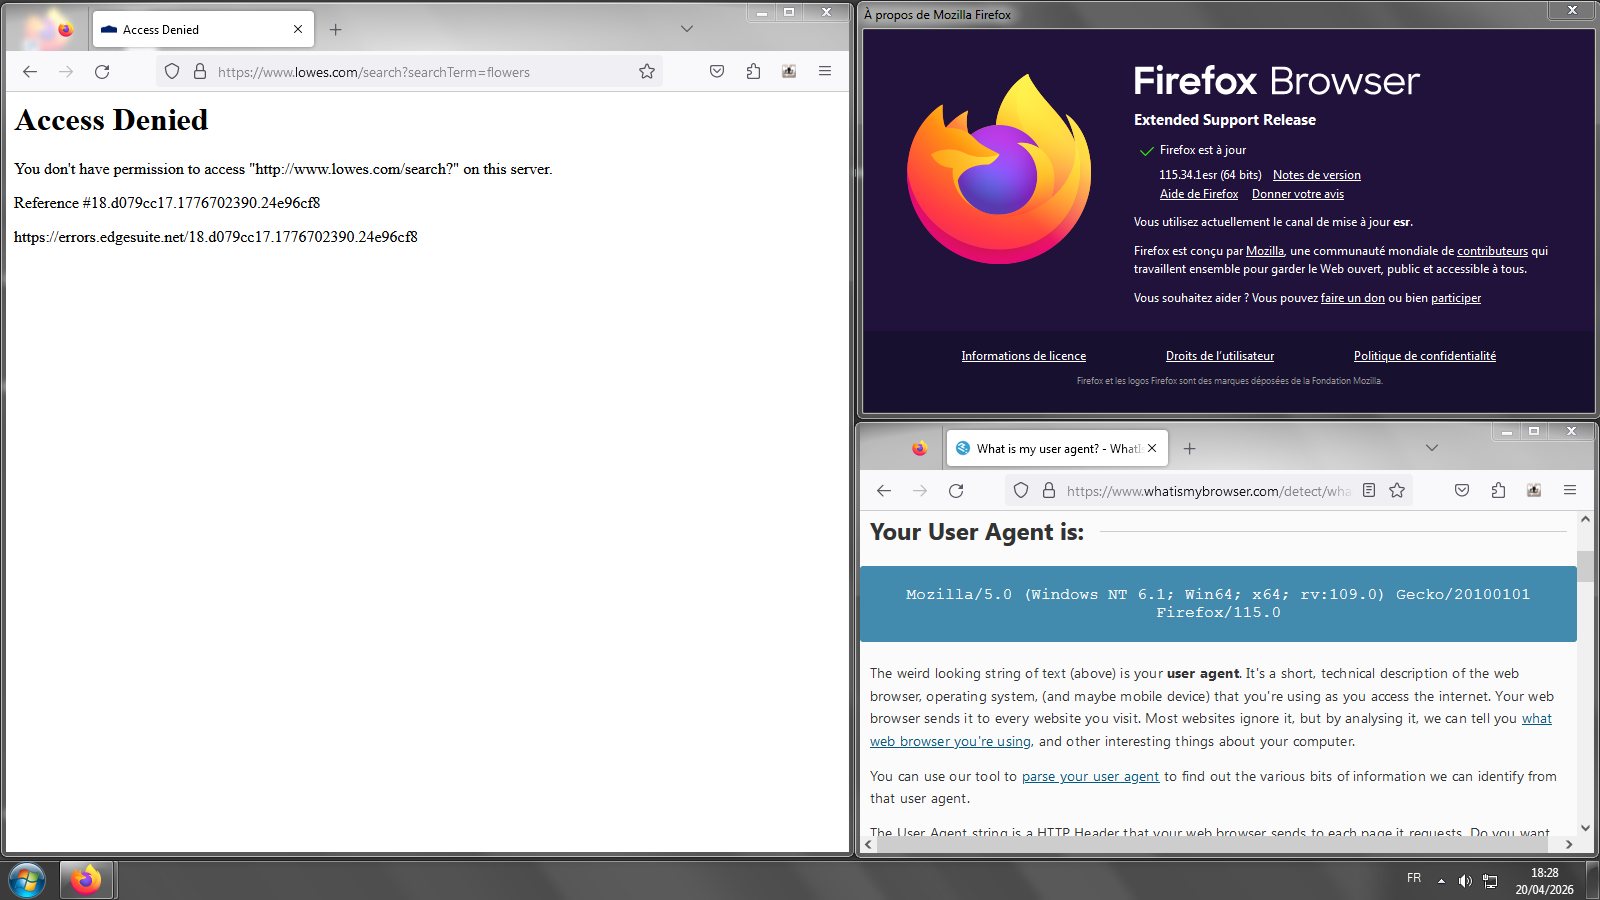This screenshot has width=1600, height=900.
Task: Open Droits de l'utilisateur
Action: (x=1220, y=356)
